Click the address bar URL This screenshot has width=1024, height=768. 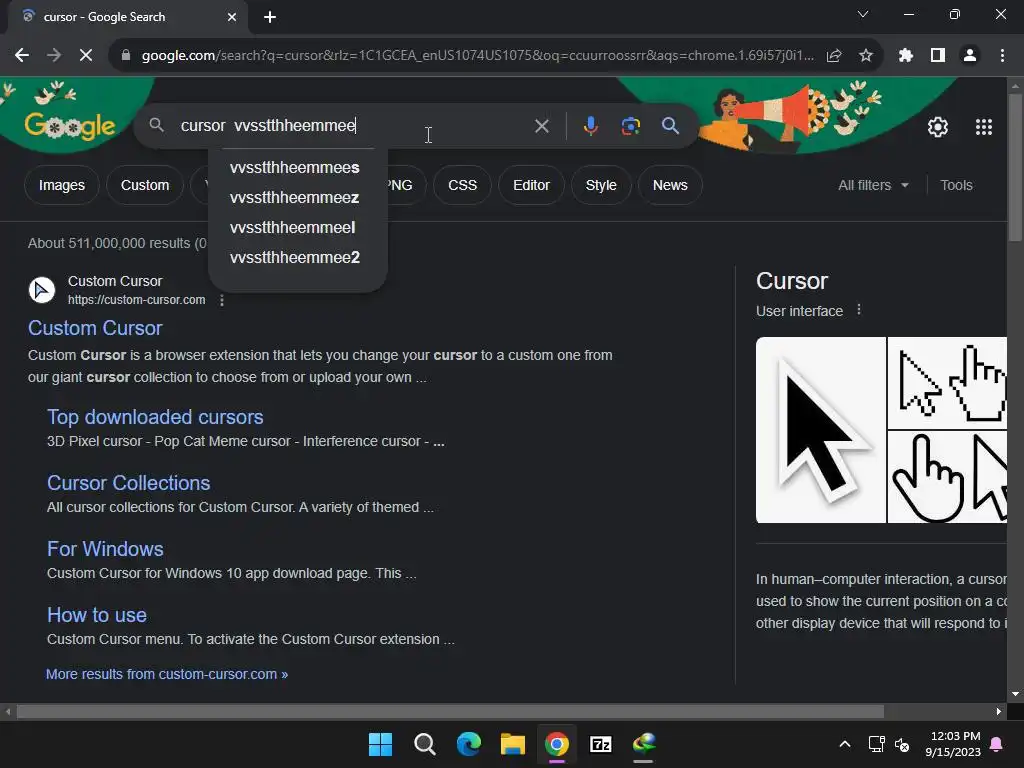tap(477, 56)
